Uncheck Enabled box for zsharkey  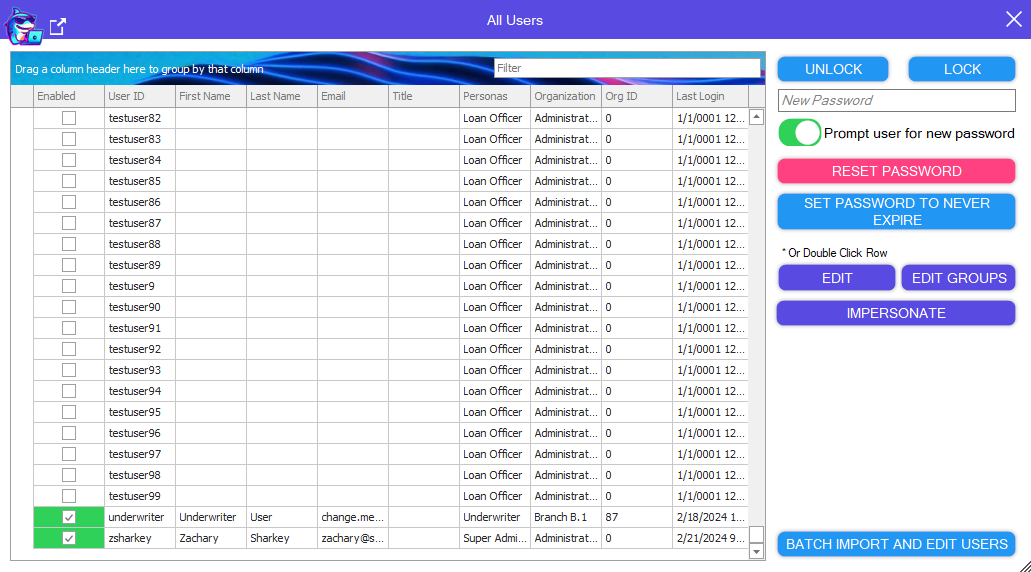[69, 538]
